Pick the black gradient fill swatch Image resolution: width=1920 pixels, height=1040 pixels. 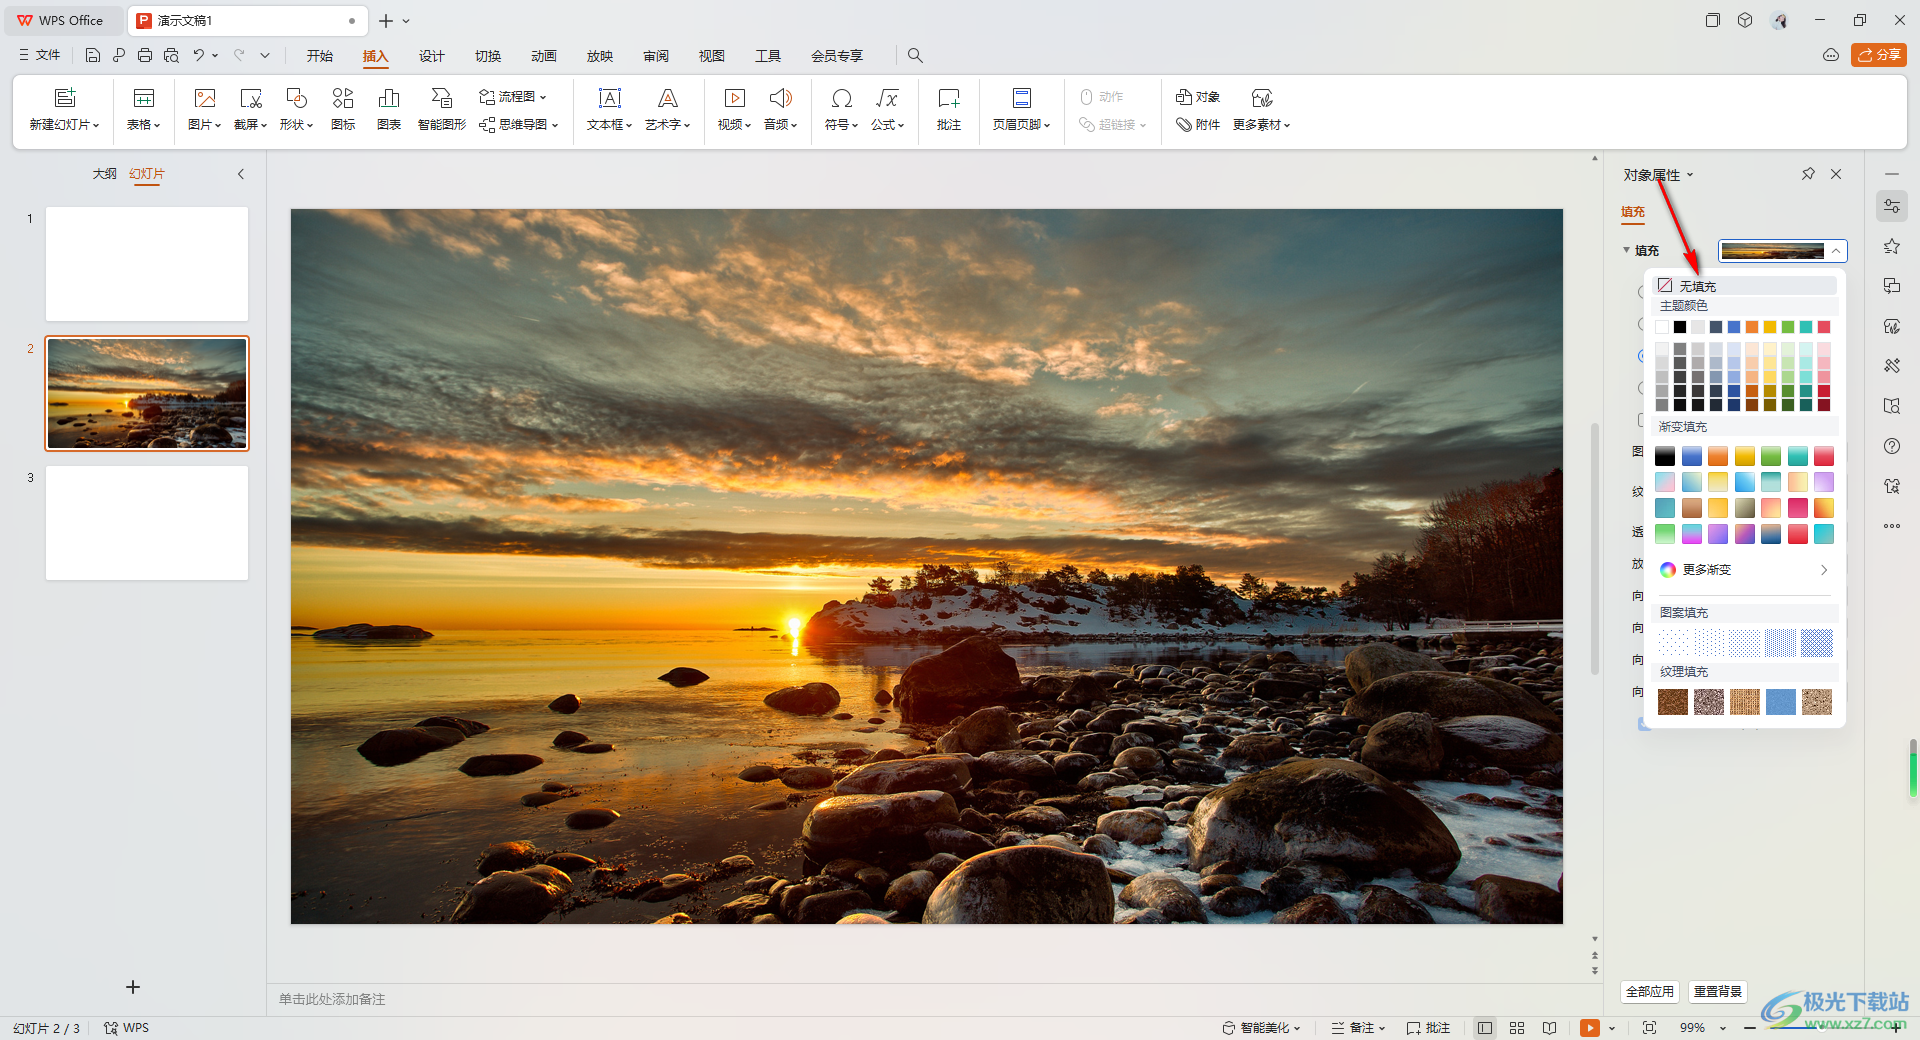click(x=1665, y=457)
